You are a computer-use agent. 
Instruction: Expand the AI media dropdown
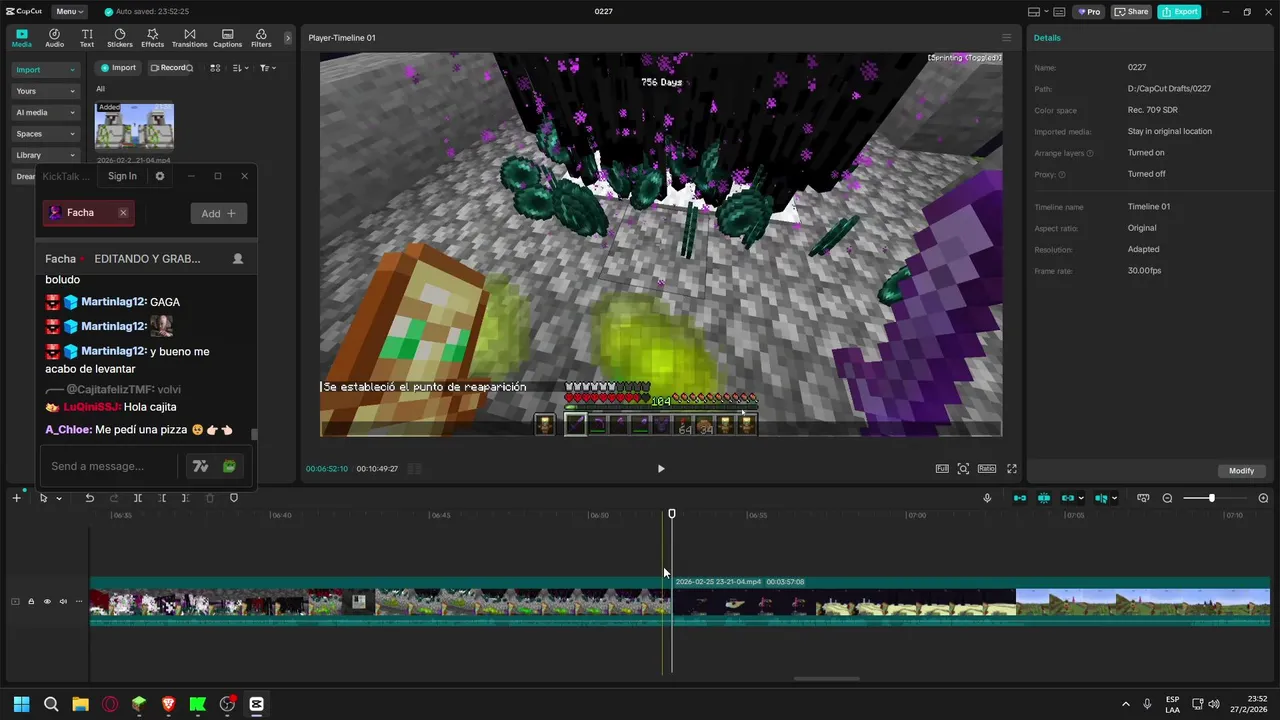pyautogui.click(x=46, y=112)
